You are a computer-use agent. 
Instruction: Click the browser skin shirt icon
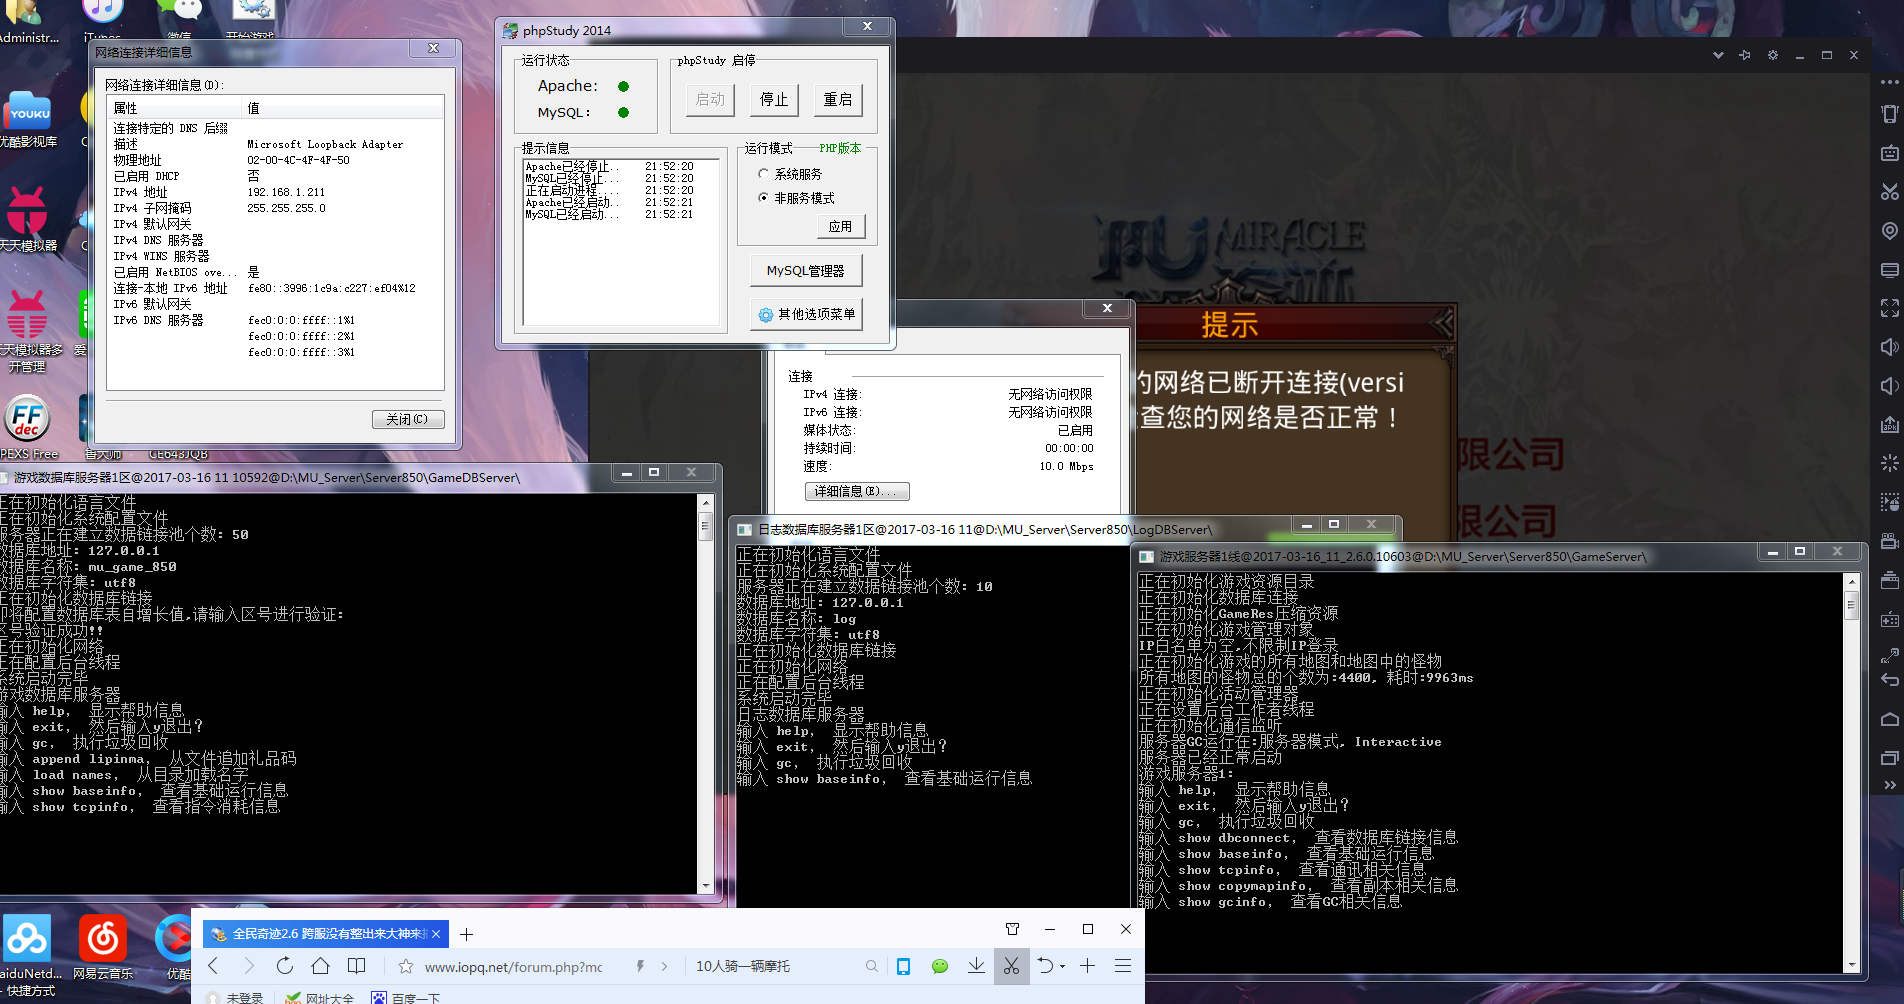pos(1012,929)
